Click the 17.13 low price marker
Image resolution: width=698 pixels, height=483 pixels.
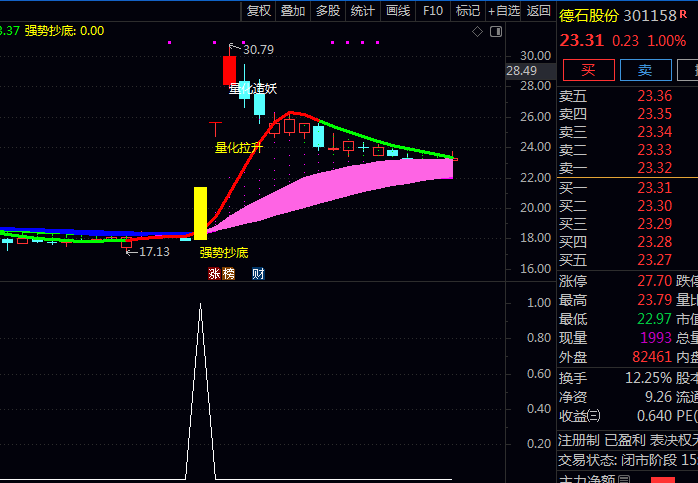click(x=154, y=252)
